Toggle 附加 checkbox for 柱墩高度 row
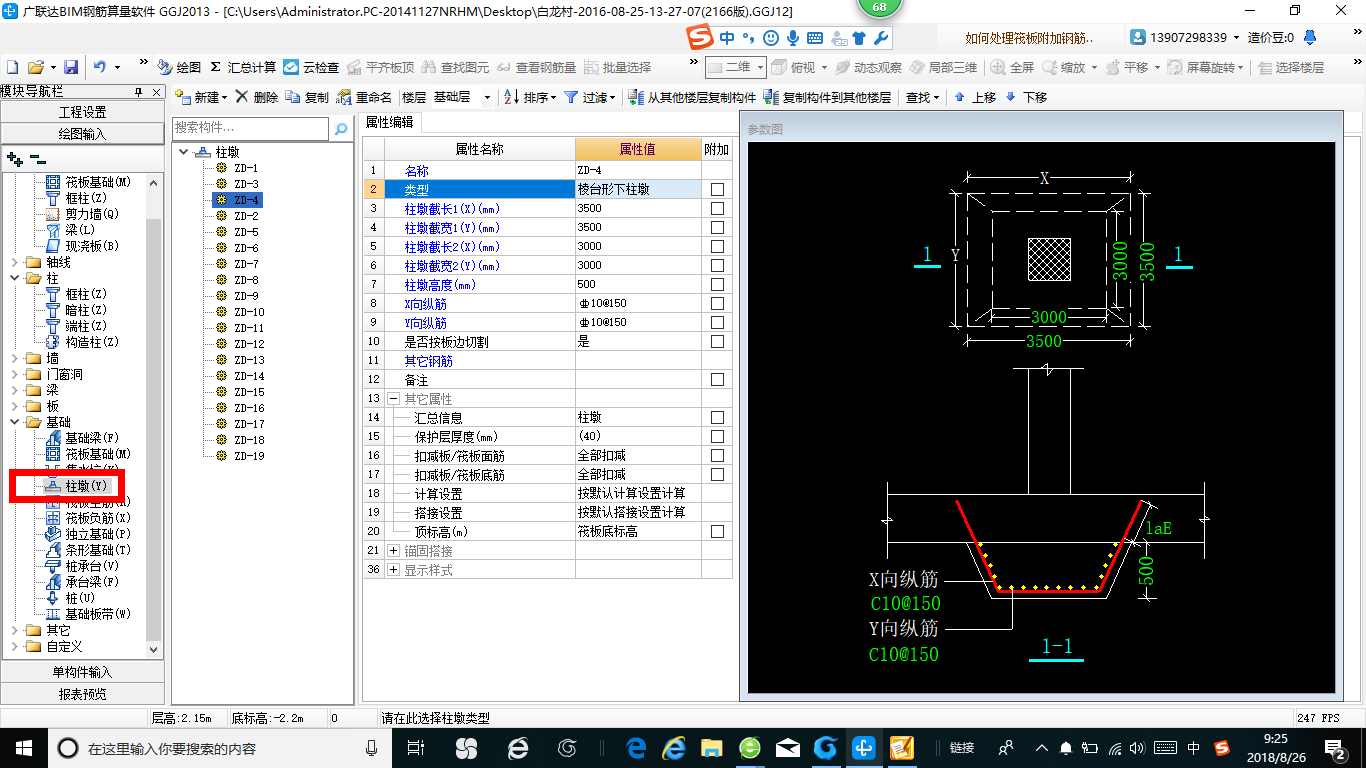 (x=717, y=284)
